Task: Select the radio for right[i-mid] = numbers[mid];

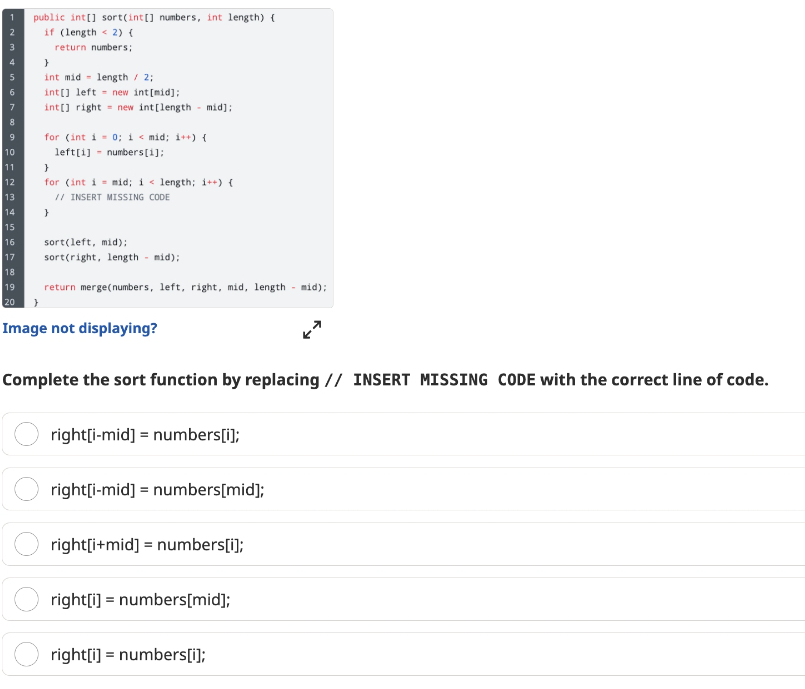Action: pyautogui.click(x=26, y=489)
